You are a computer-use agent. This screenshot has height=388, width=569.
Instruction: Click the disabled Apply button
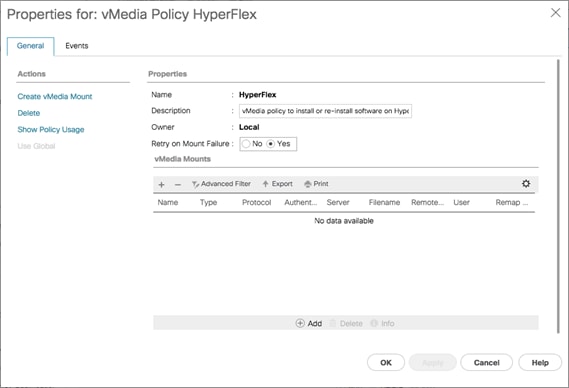pos(433,363)
